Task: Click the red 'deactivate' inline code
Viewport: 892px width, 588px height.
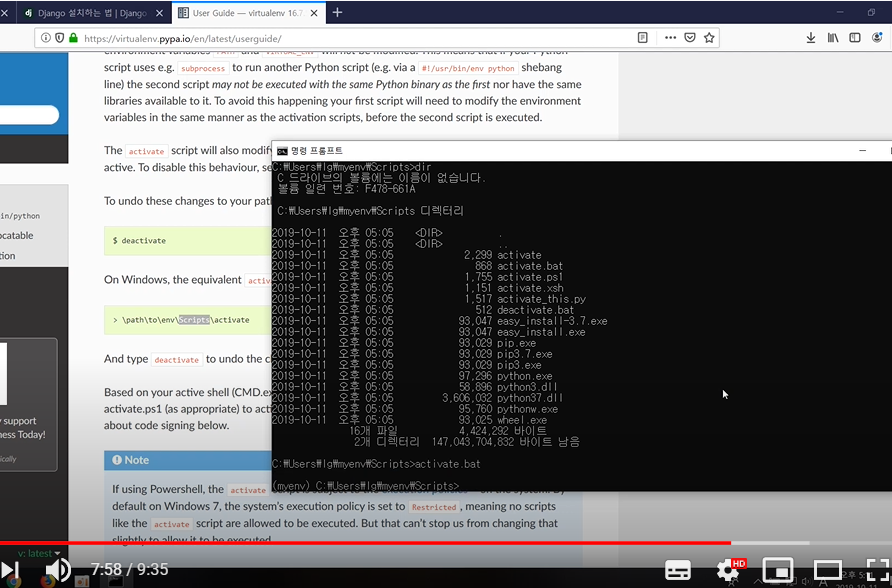Action: [176, 359]
